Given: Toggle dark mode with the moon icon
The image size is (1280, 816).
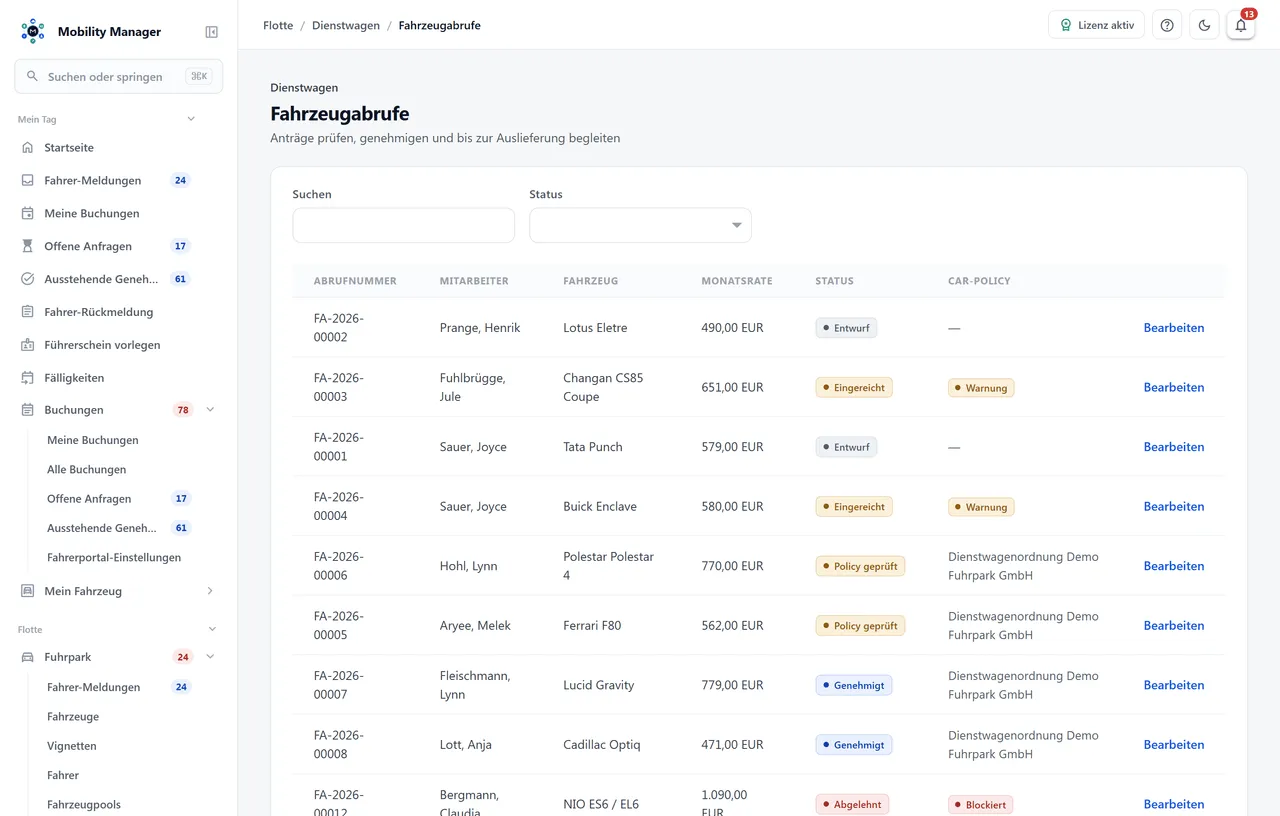Looking at the screenshot, I should pos(1204,25).
